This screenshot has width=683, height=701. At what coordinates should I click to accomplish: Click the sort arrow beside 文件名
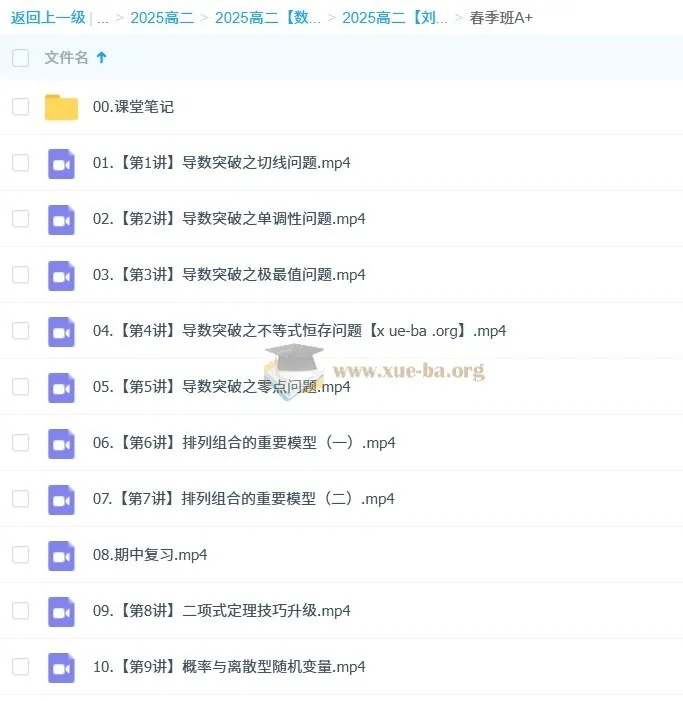(101, 58)
